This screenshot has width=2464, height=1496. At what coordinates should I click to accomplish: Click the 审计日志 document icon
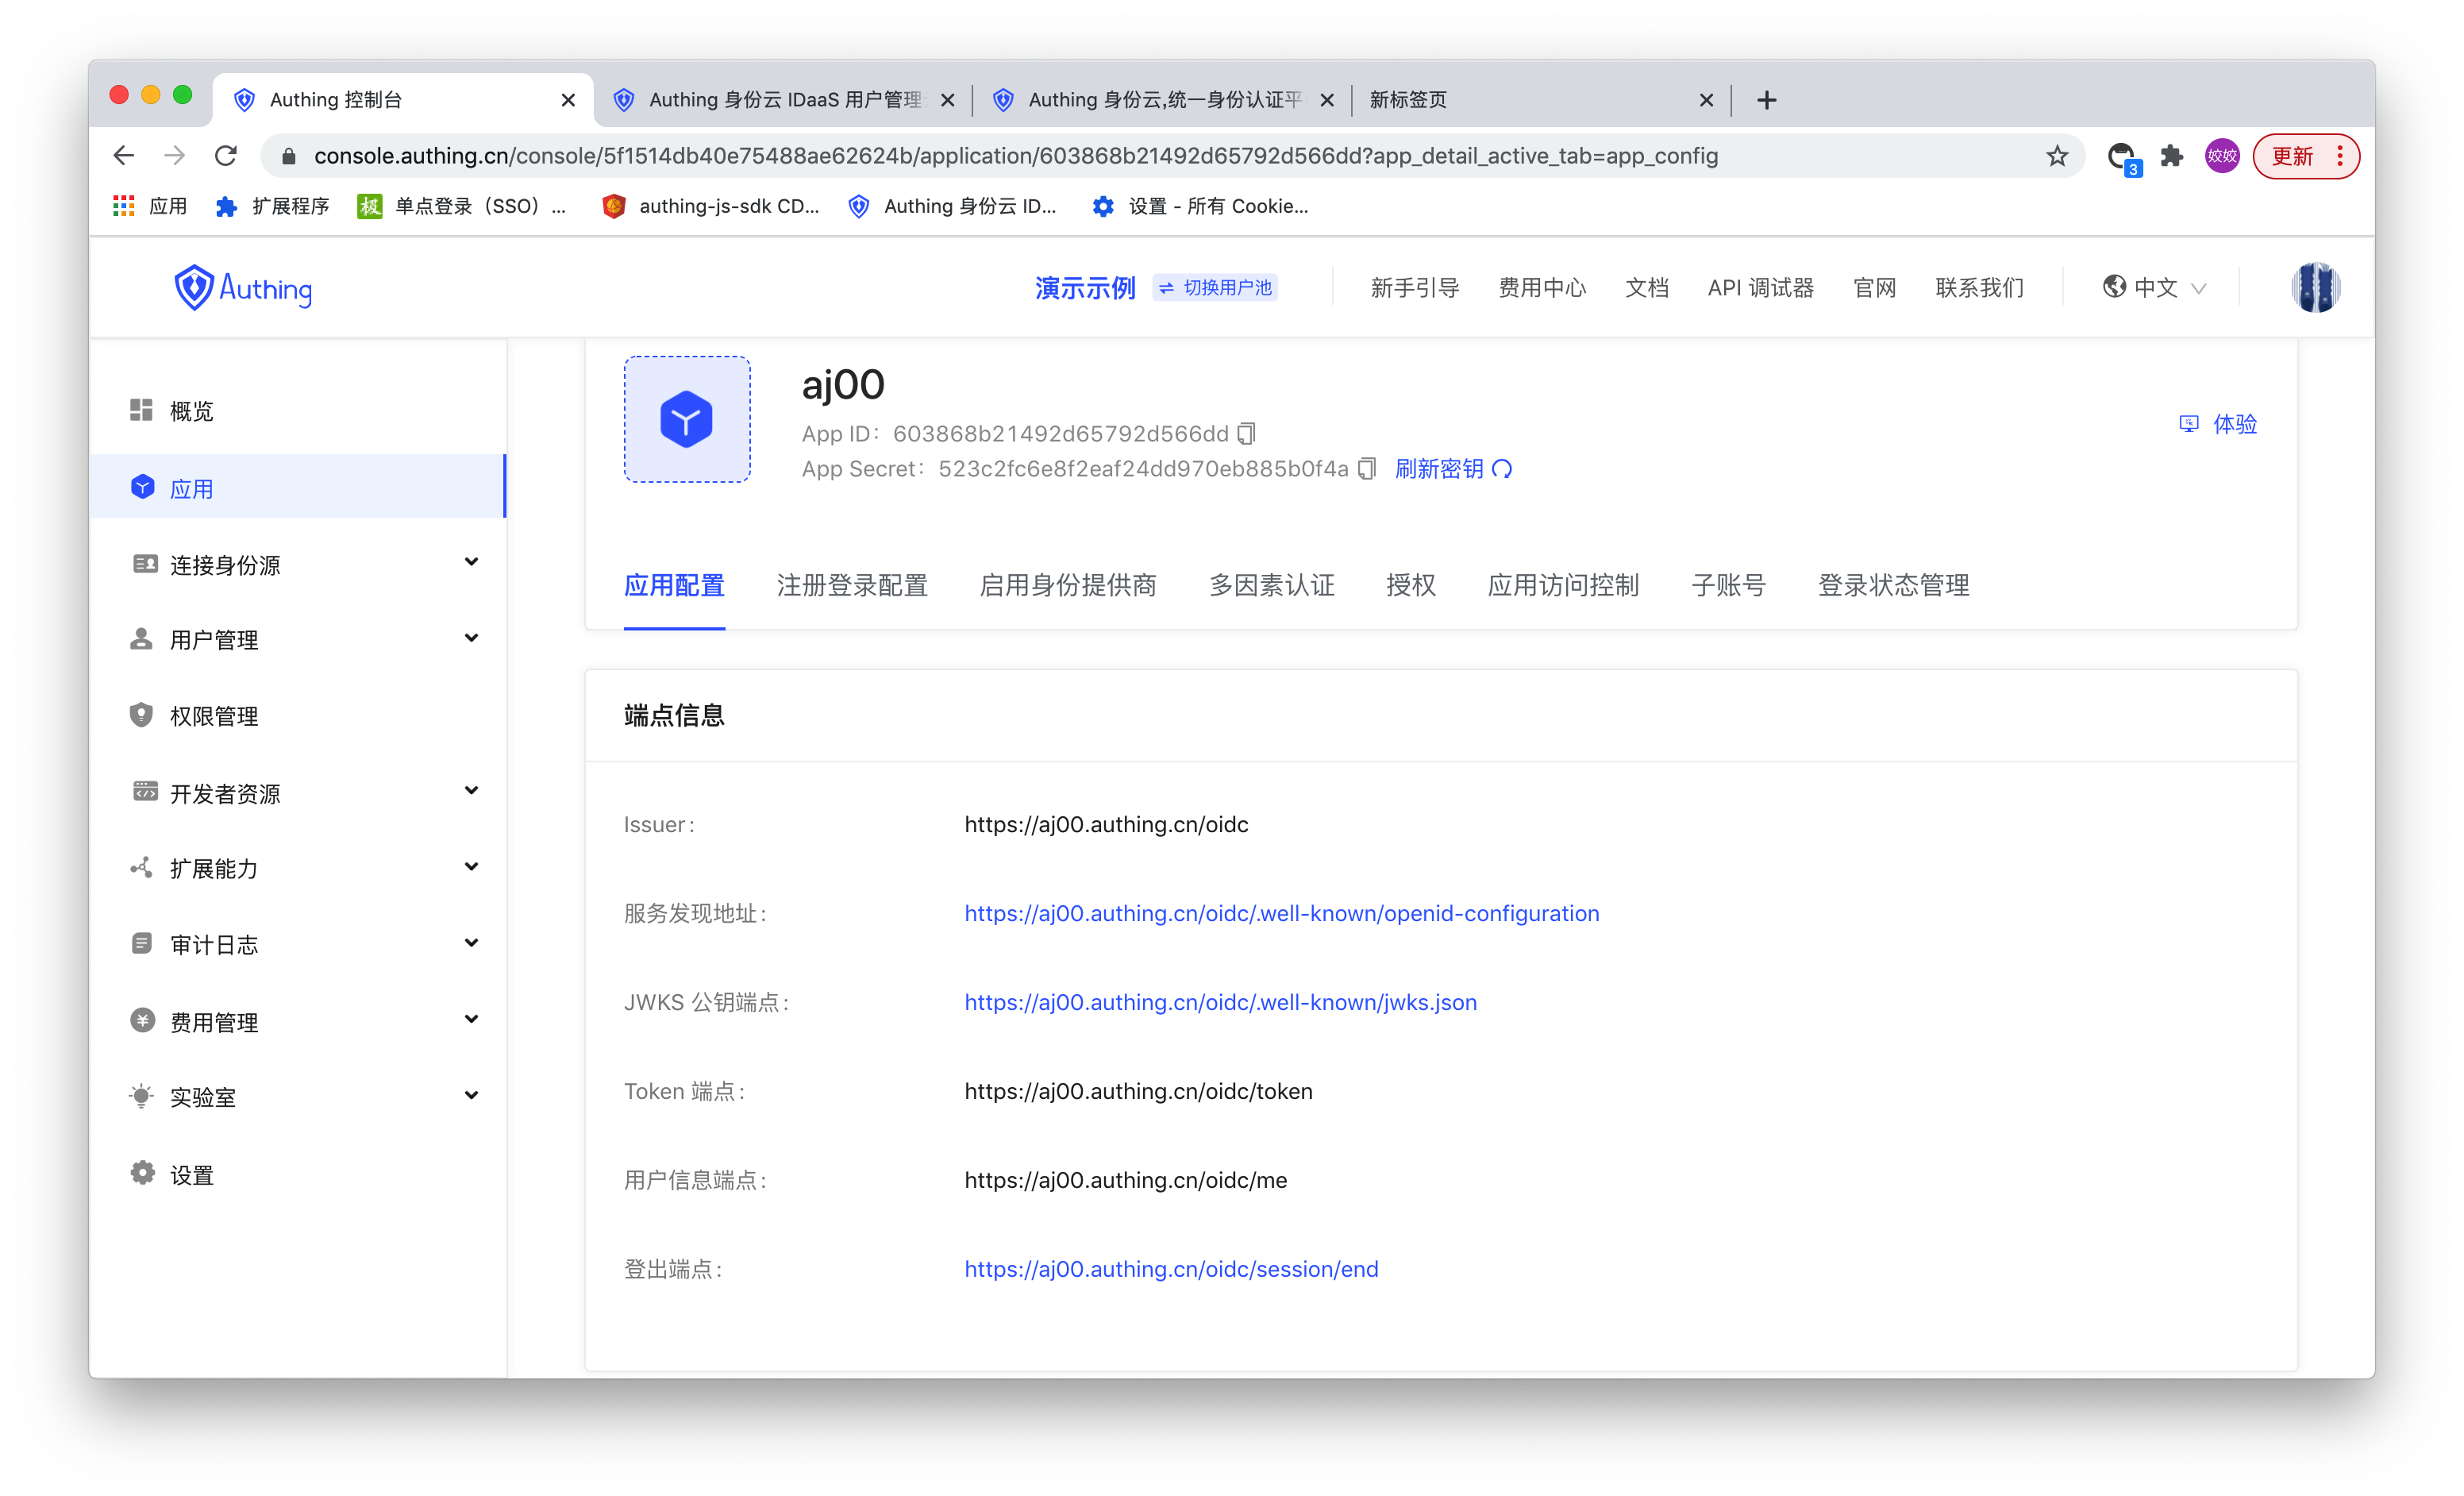click(x=142, y=944)
